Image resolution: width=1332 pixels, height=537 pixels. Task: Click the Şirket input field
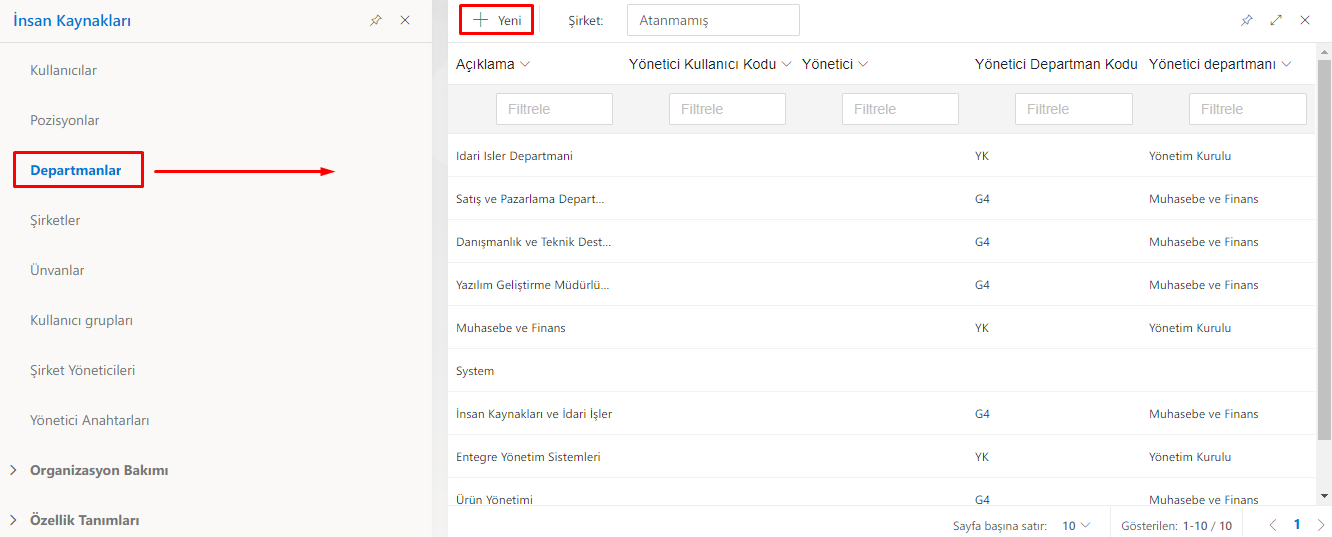[x=713, y=20]
